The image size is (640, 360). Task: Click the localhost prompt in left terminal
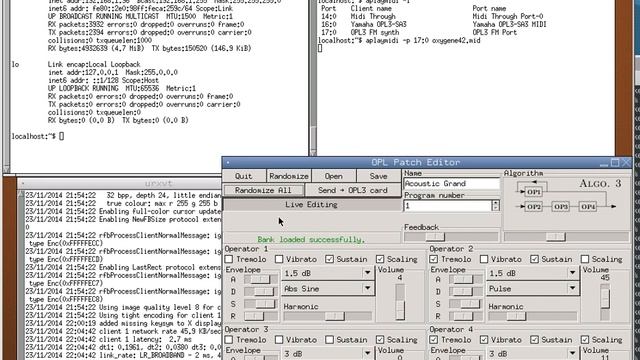[x=33, y=136]
